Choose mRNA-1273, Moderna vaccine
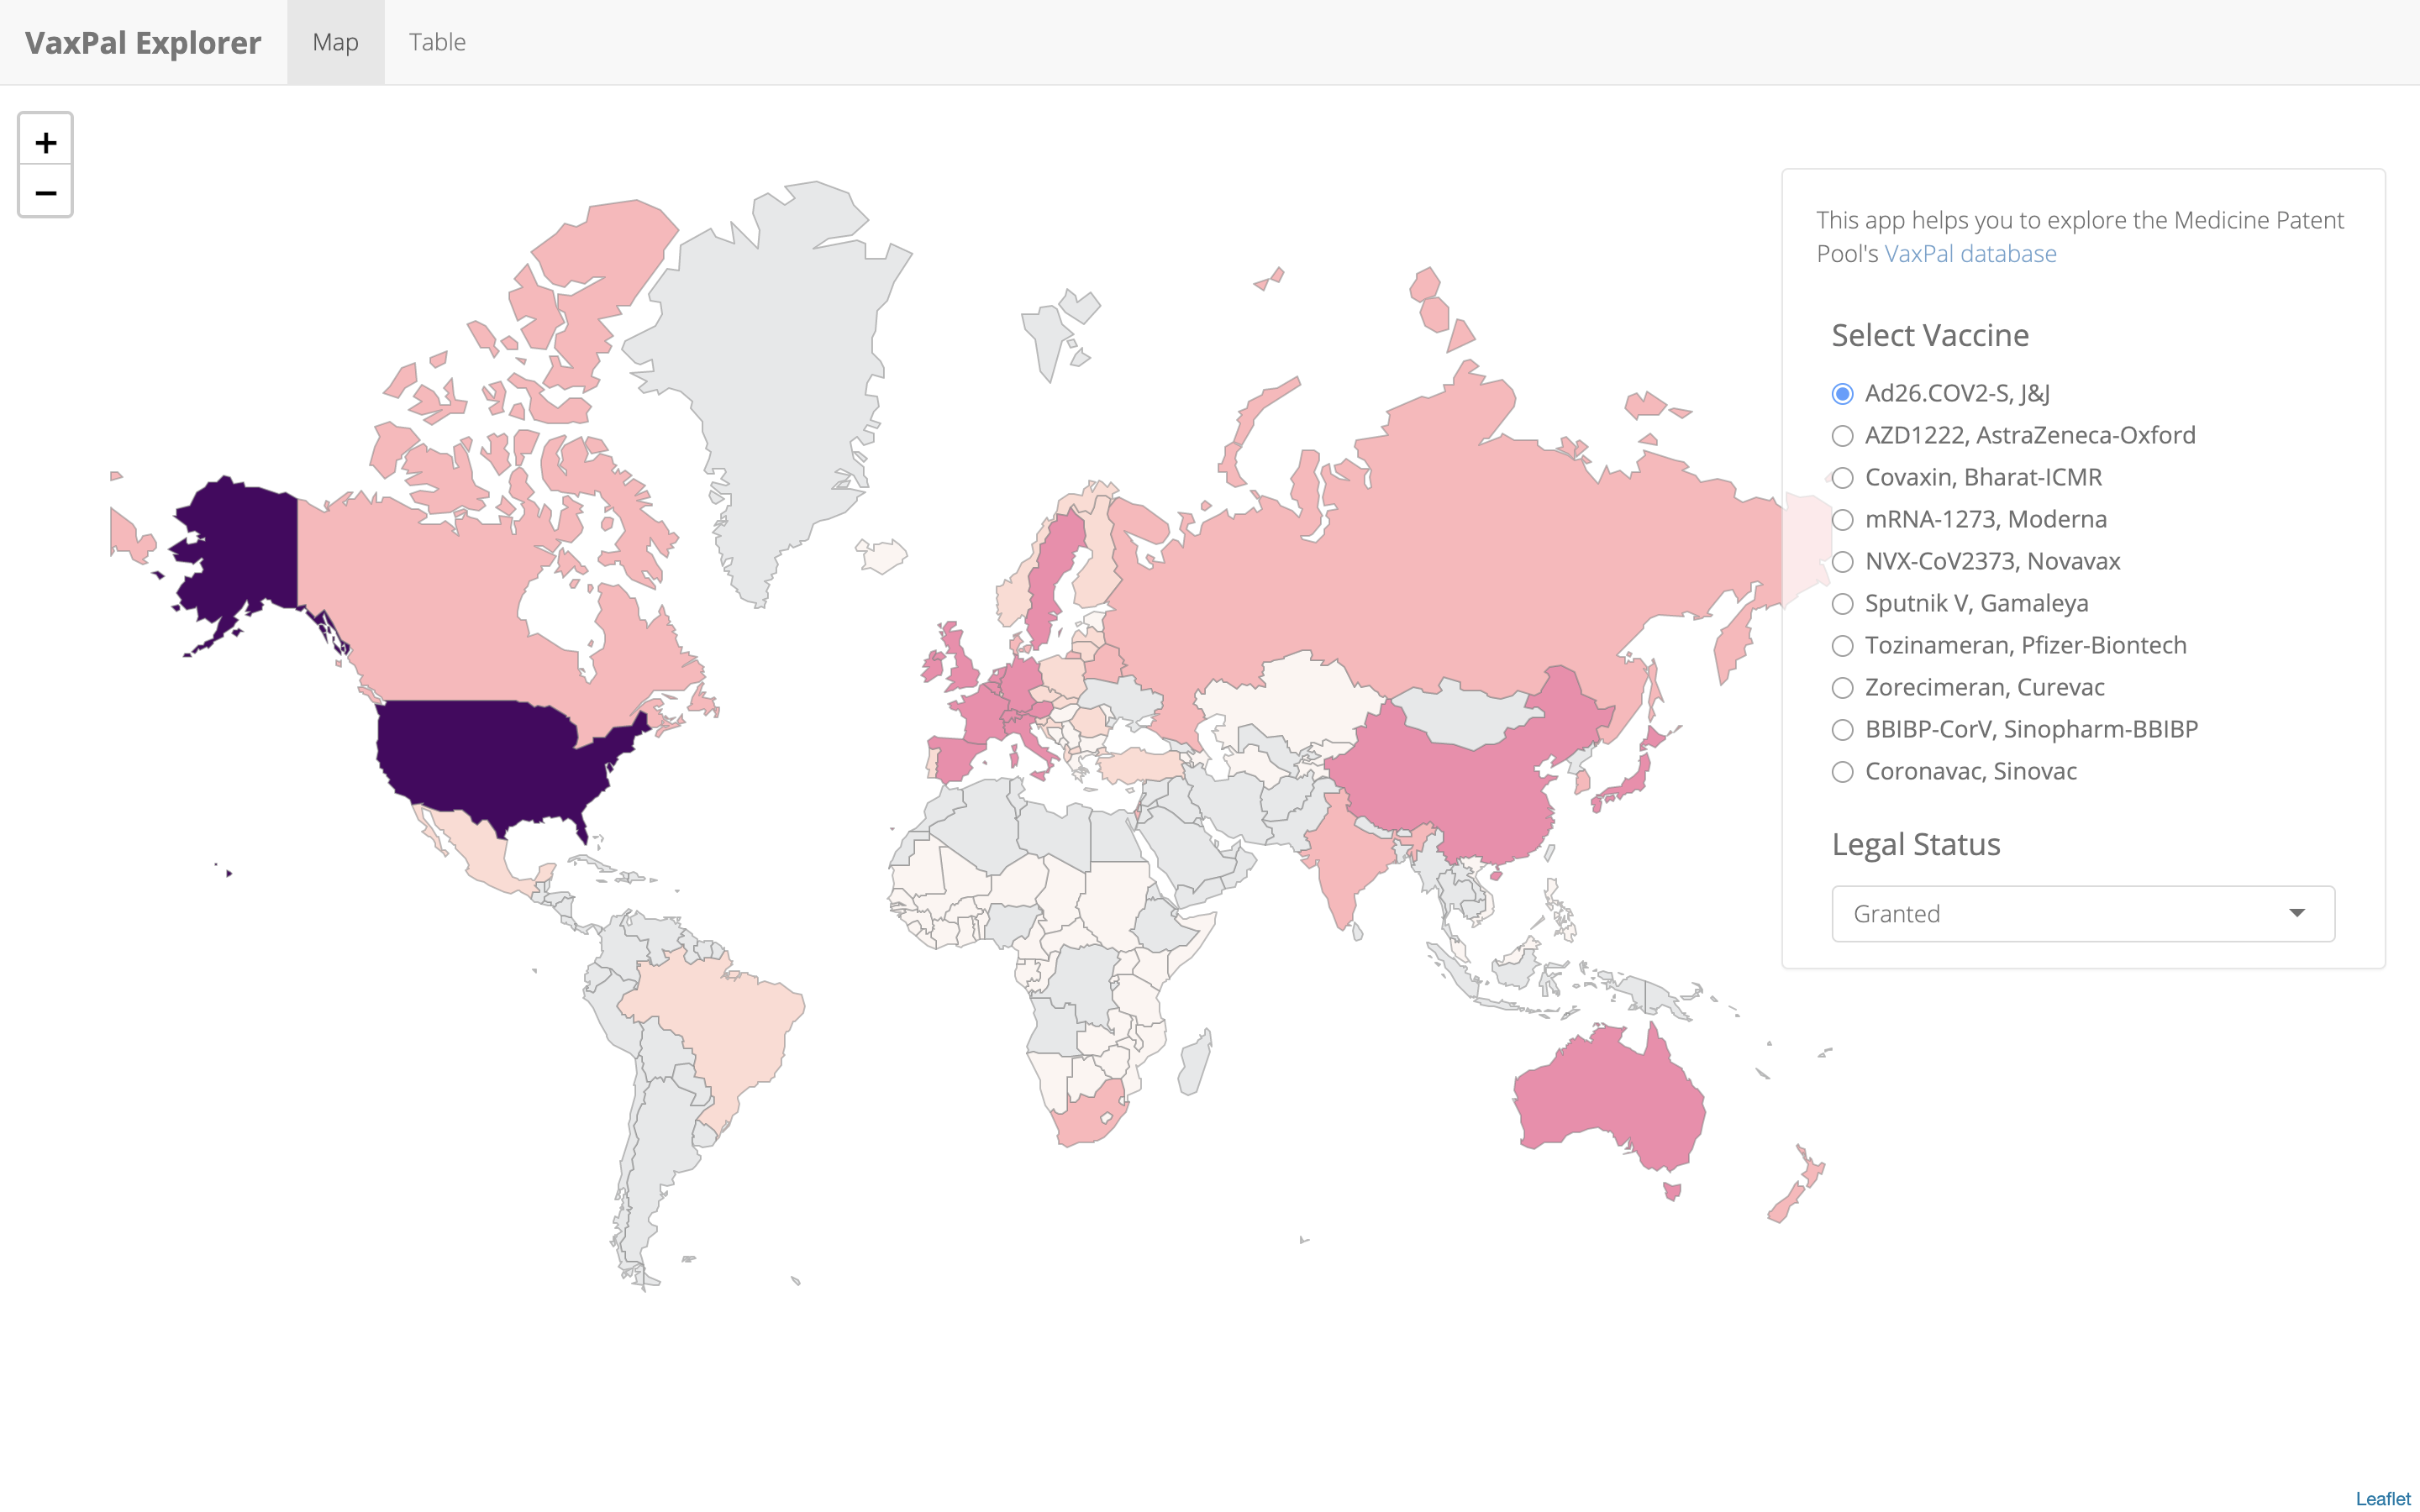 (1842, 519)
